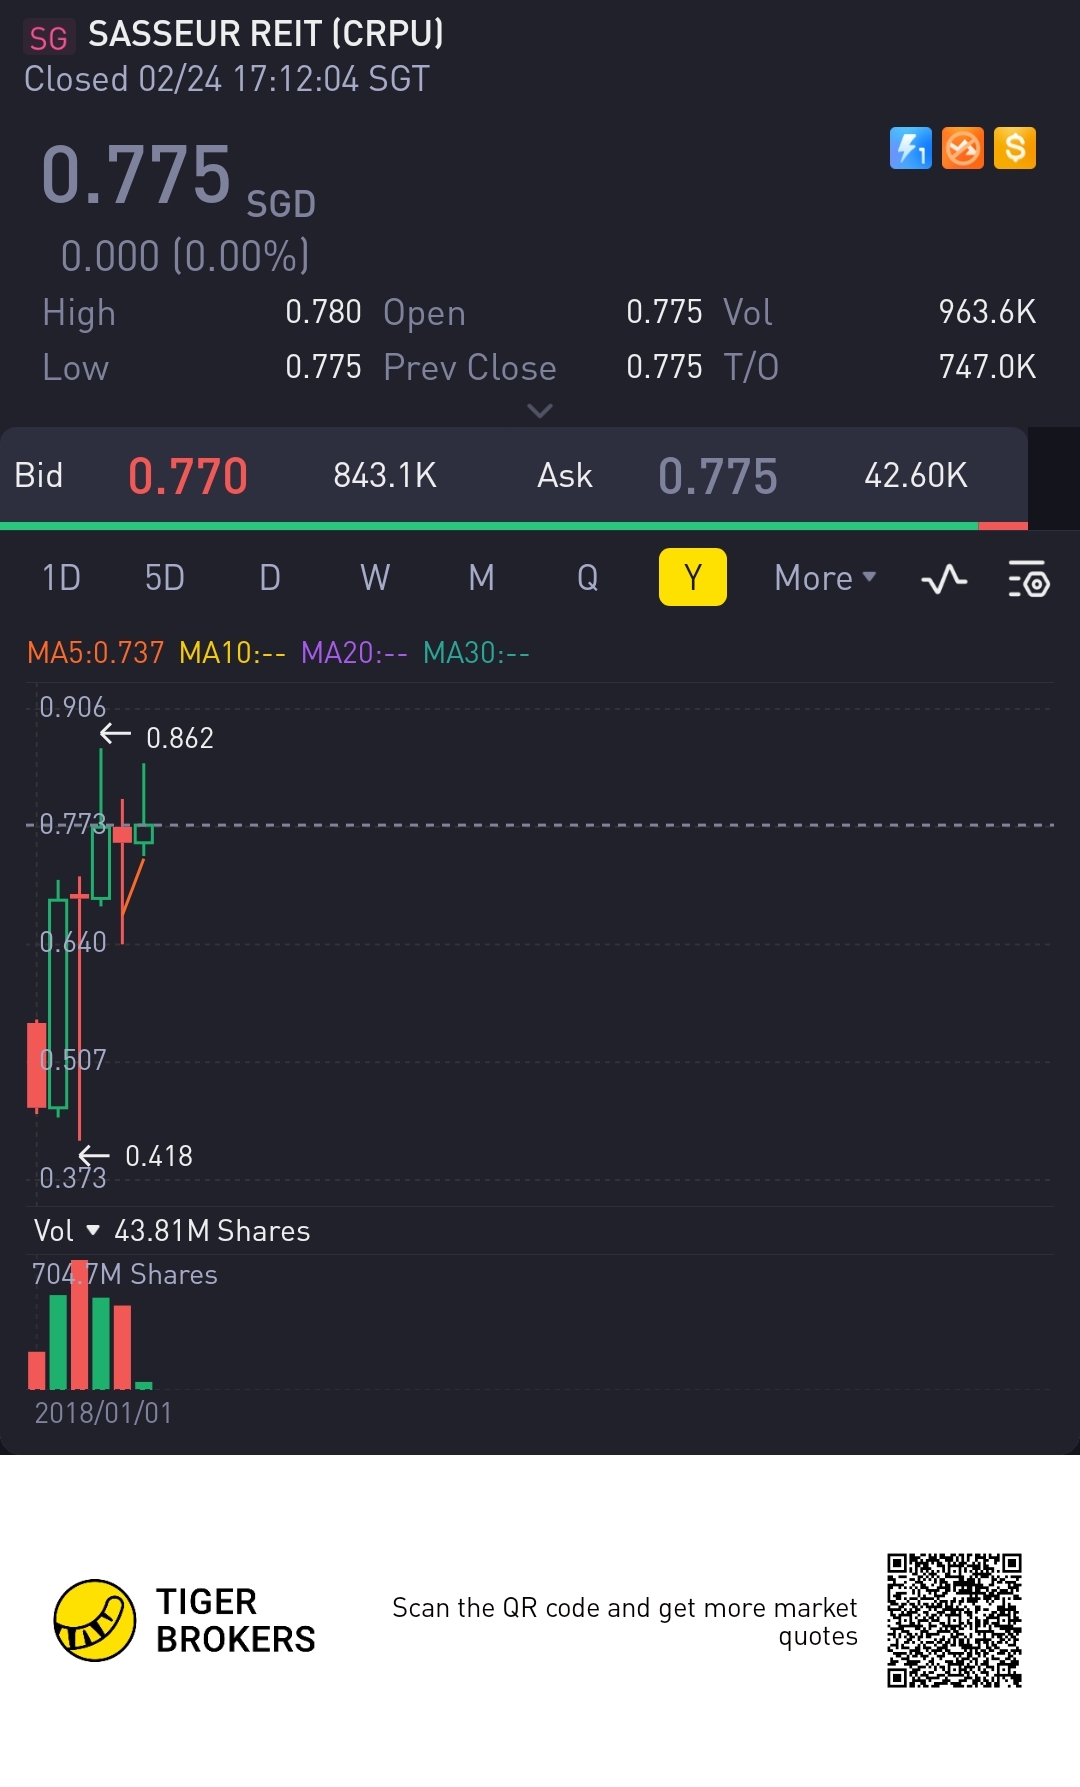Open the More timeframes dropdown
1080x1787 pixels.
(x=825, y=578)
